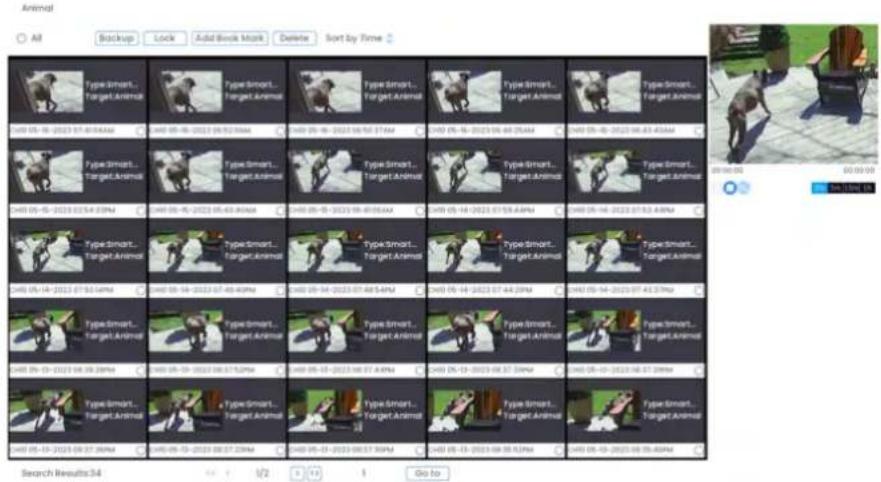Open the first clip thumbnail in third row

[x=47, y=251]
